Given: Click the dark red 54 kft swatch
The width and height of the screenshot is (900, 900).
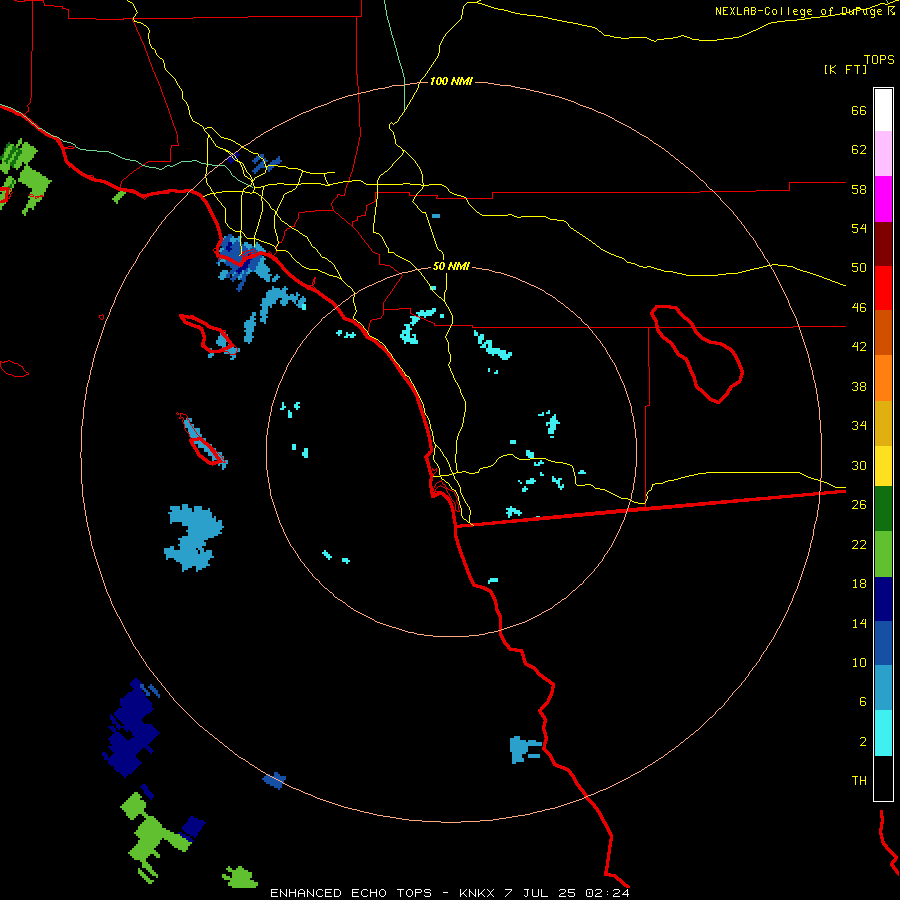Looking at the screenshot, I should pos(883,243).
